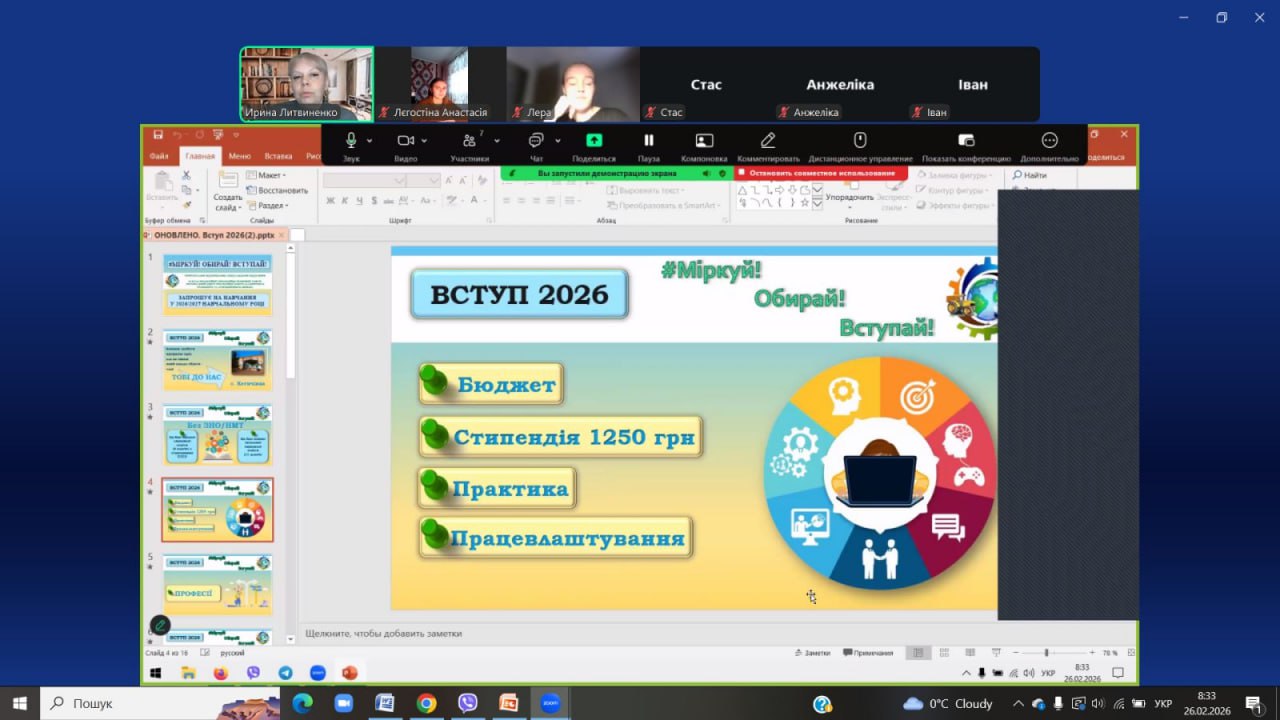Screen dimensions: 1280x720
Task: Stop sharing with the red button
Action: 821,173
